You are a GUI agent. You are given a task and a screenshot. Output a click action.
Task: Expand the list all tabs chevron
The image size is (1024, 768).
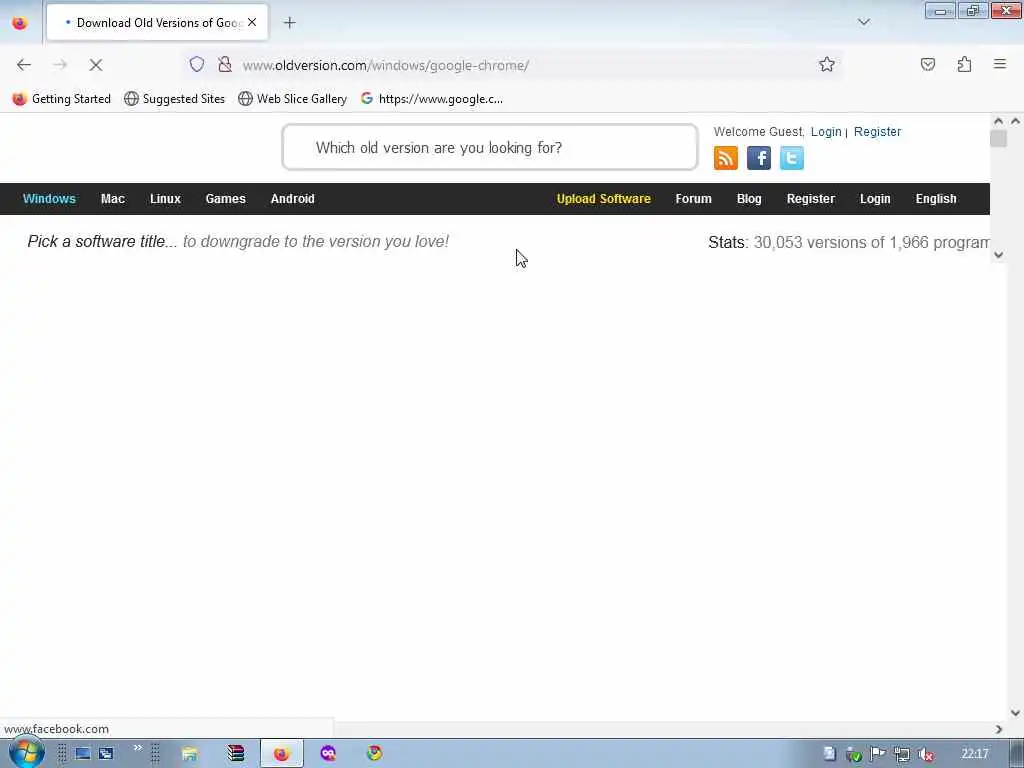point(863,22)
